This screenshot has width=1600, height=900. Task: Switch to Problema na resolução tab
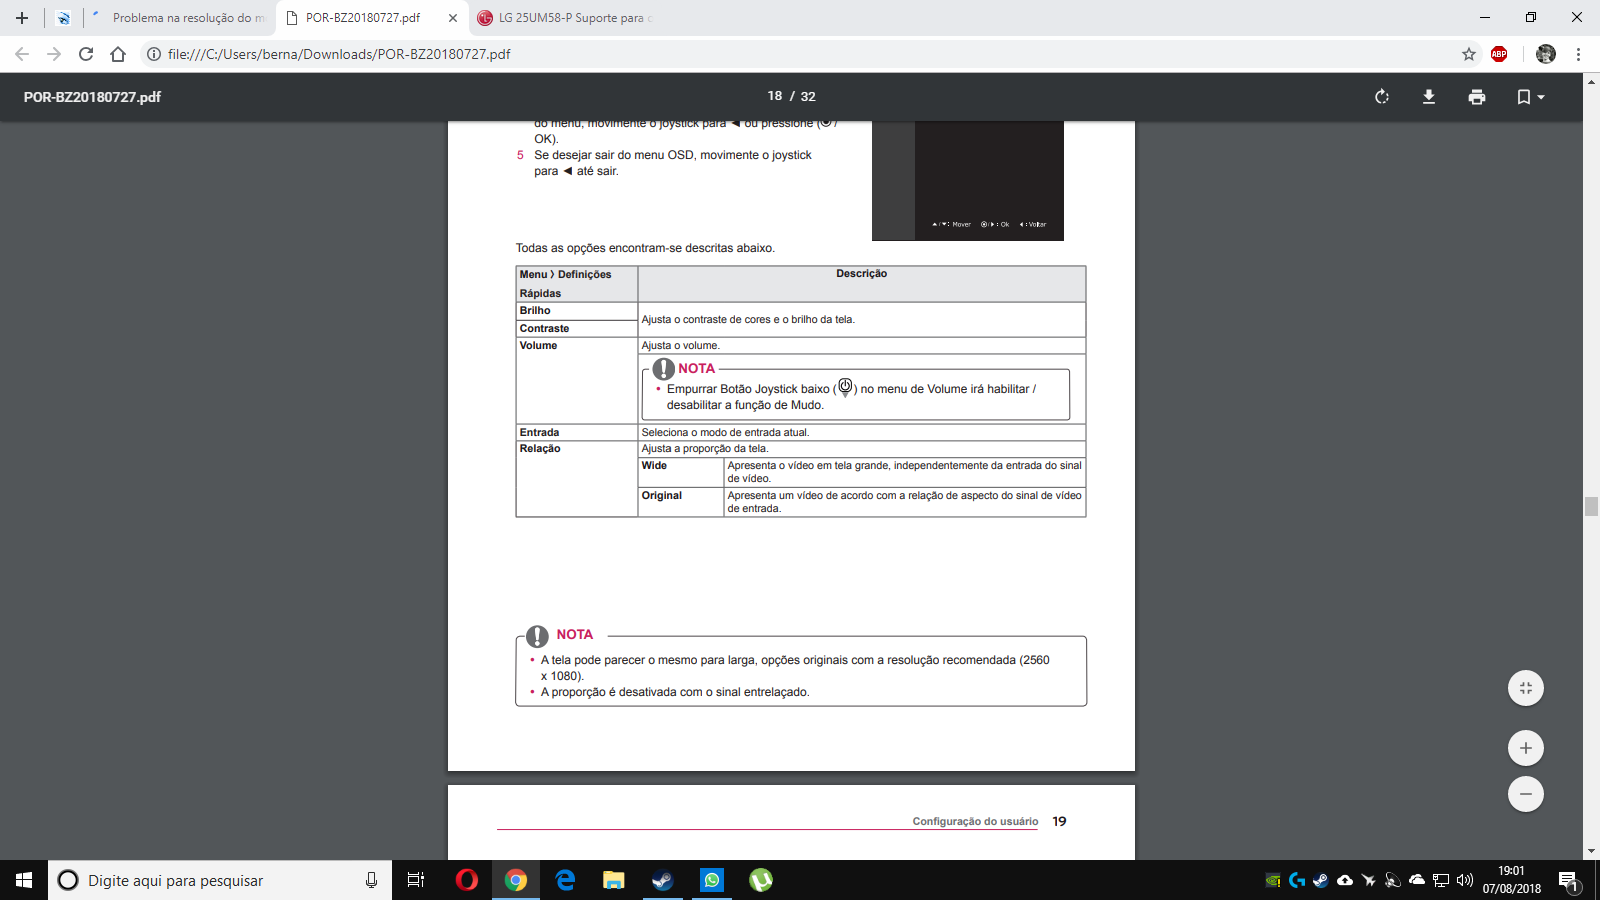point(178,18)
